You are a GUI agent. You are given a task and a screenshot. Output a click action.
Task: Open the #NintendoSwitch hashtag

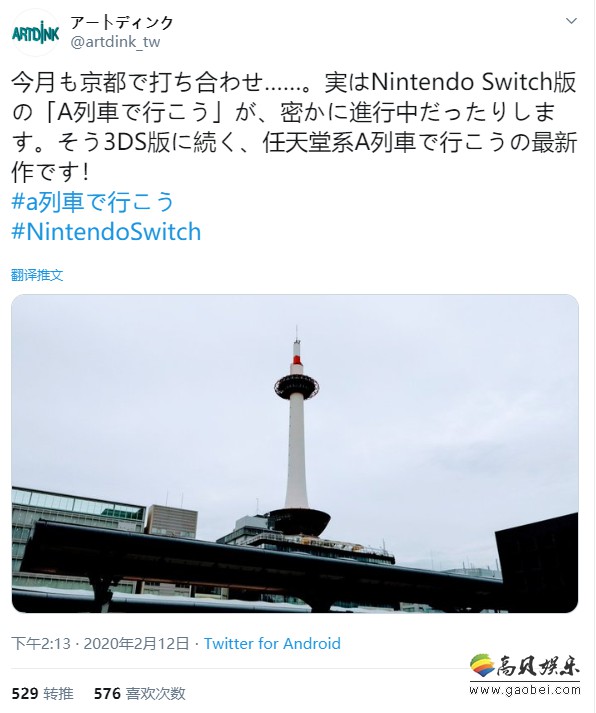coord(106,231)
